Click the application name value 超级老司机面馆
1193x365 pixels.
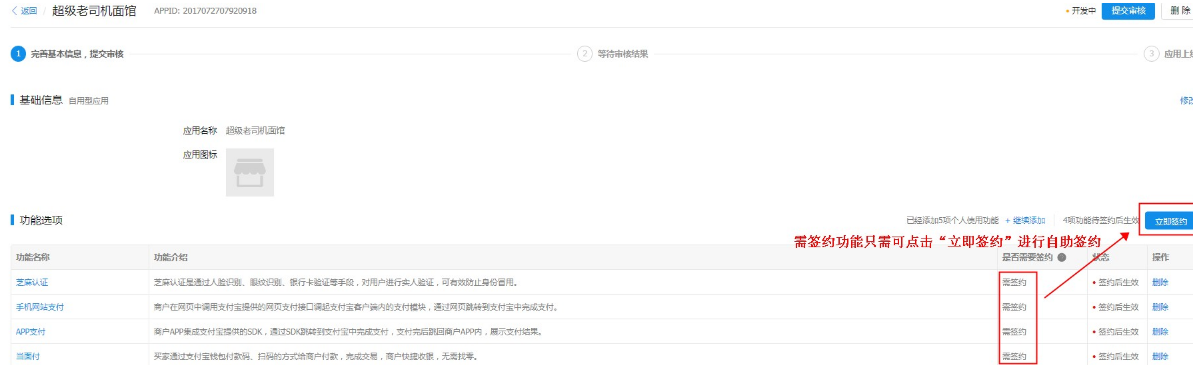coord(256,130)
